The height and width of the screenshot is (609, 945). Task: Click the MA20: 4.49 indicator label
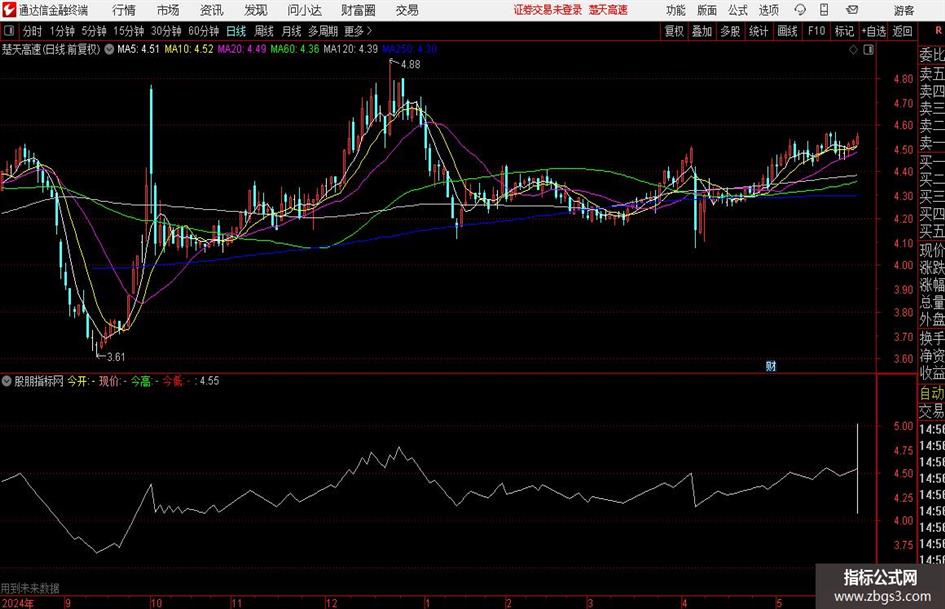(241, 49)
